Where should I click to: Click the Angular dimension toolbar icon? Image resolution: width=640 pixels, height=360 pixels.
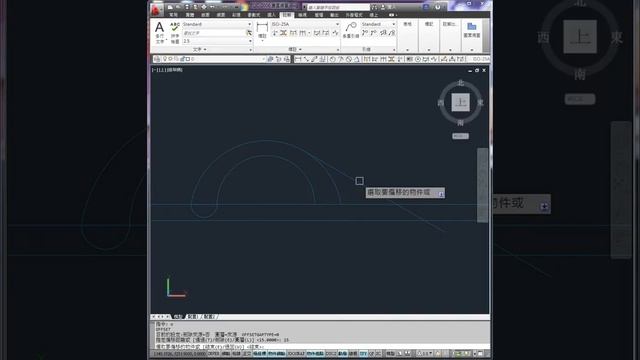click(x=357, y=59)
